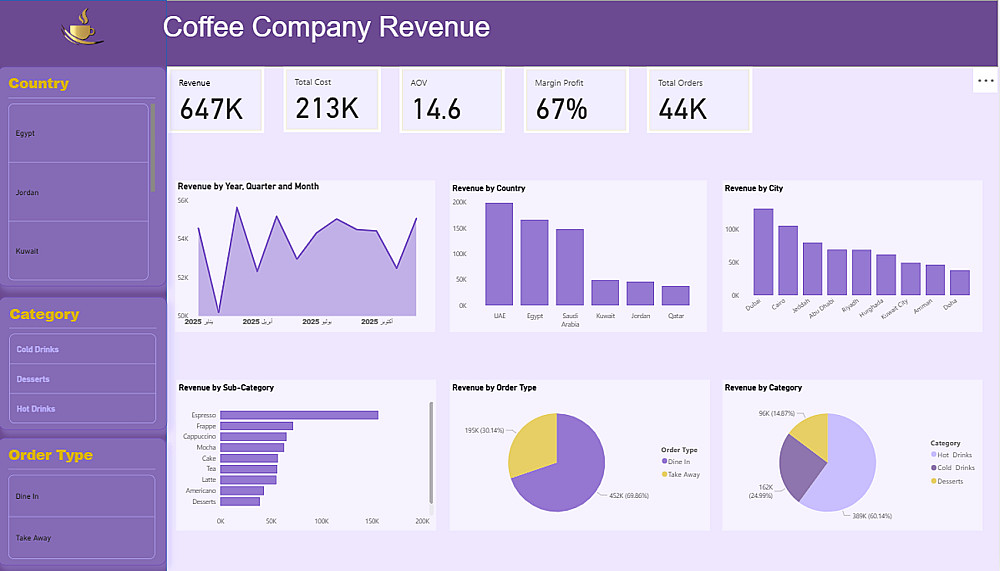Viewport: 1000px width, 571px height.
Task: Click the Sub-Category chart scrollbar
Action: point(431,453)
